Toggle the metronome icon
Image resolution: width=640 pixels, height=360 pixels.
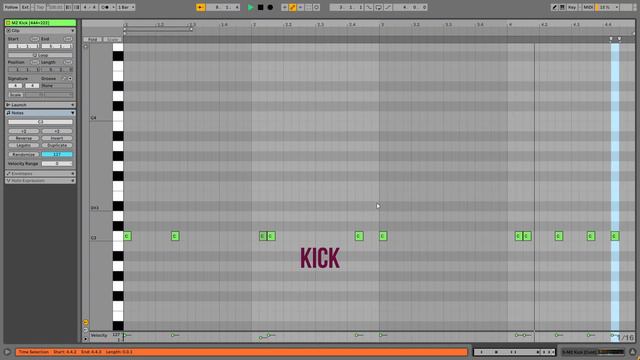(x=105, y=7)
